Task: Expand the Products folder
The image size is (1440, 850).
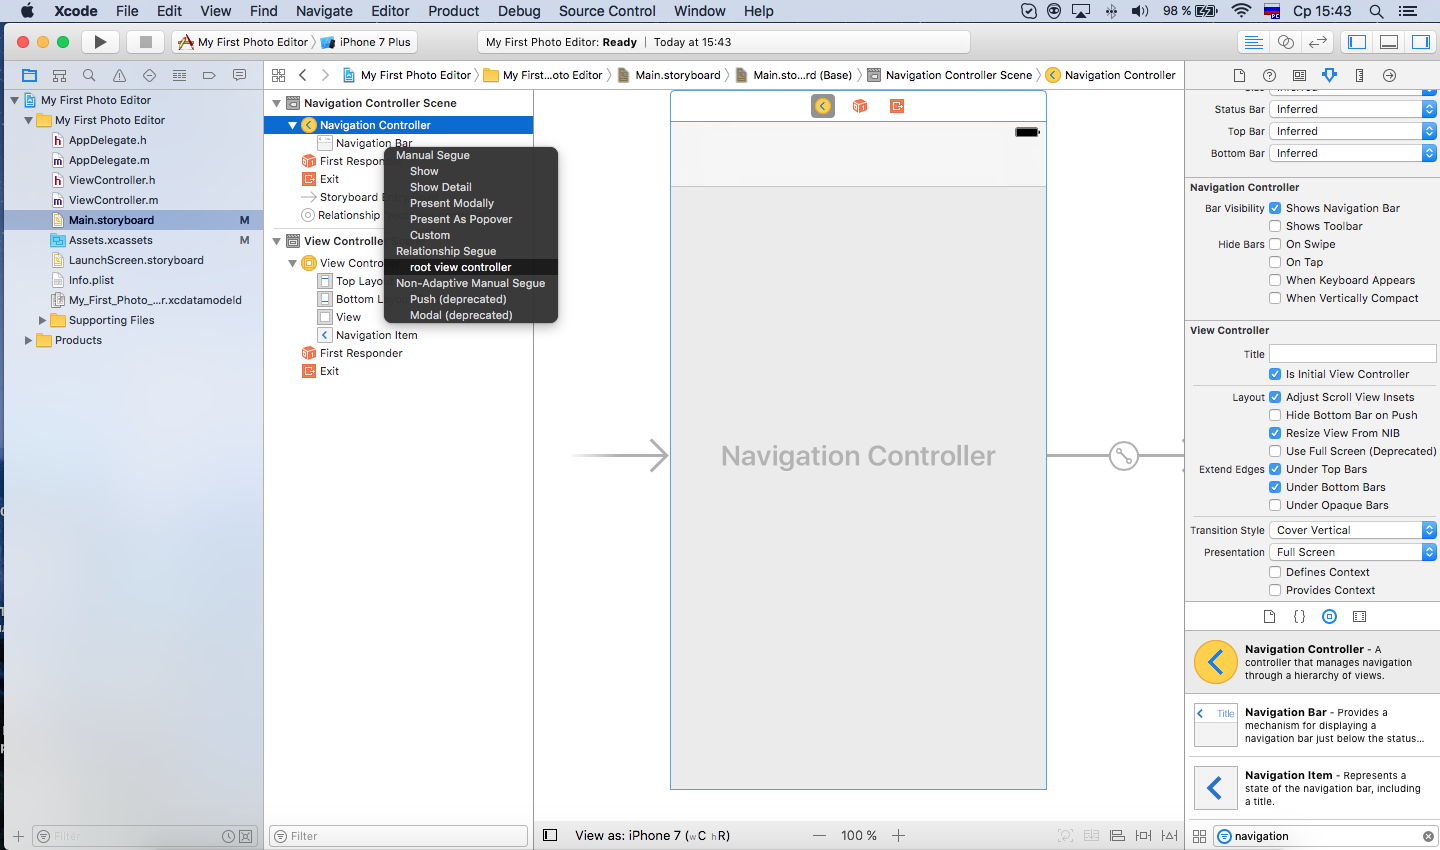Action: [x=28, y=340]
